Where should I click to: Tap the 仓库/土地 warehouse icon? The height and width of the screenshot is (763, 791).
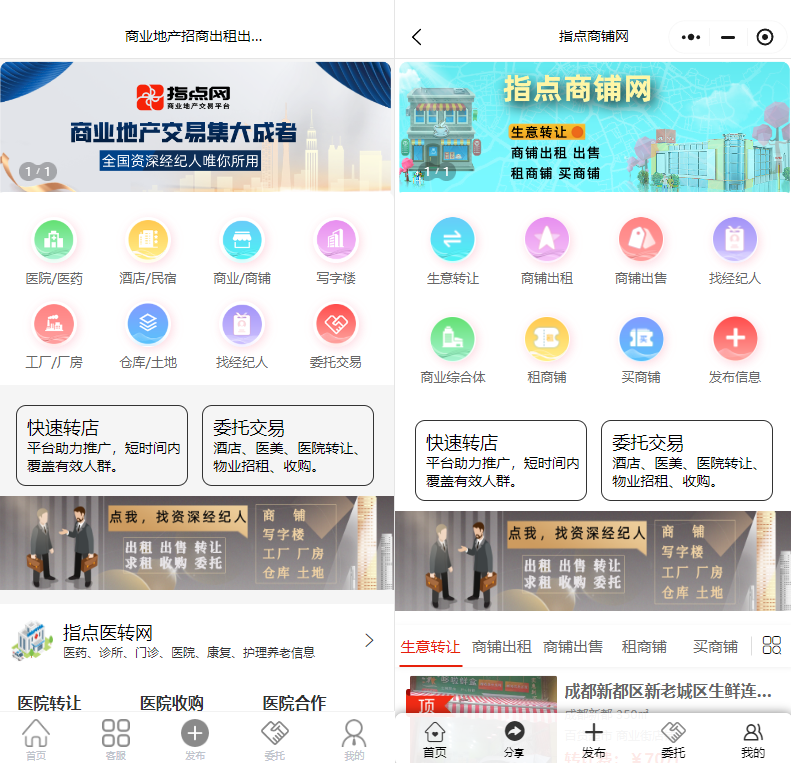pyautogui.click(x=148, y=324)
